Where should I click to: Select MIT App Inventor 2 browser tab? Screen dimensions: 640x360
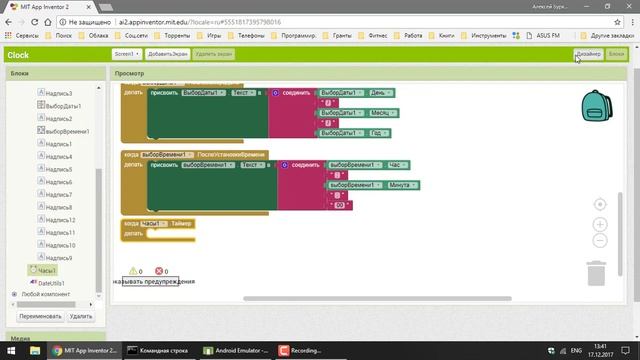click(x=49, y=7)
